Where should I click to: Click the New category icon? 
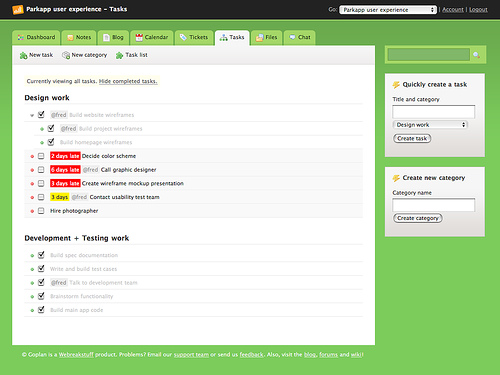[x=66, y=55]
